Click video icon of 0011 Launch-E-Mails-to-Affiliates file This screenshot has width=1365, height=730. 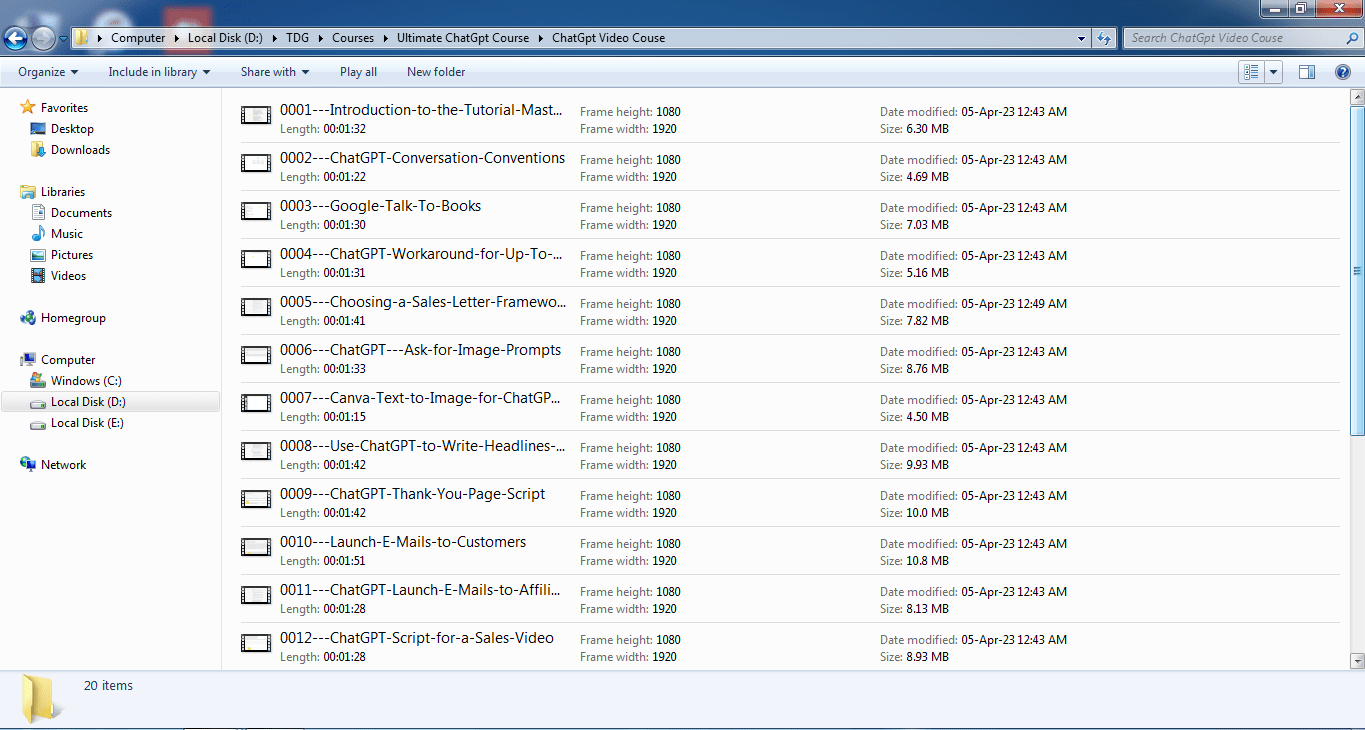point(256,595)
